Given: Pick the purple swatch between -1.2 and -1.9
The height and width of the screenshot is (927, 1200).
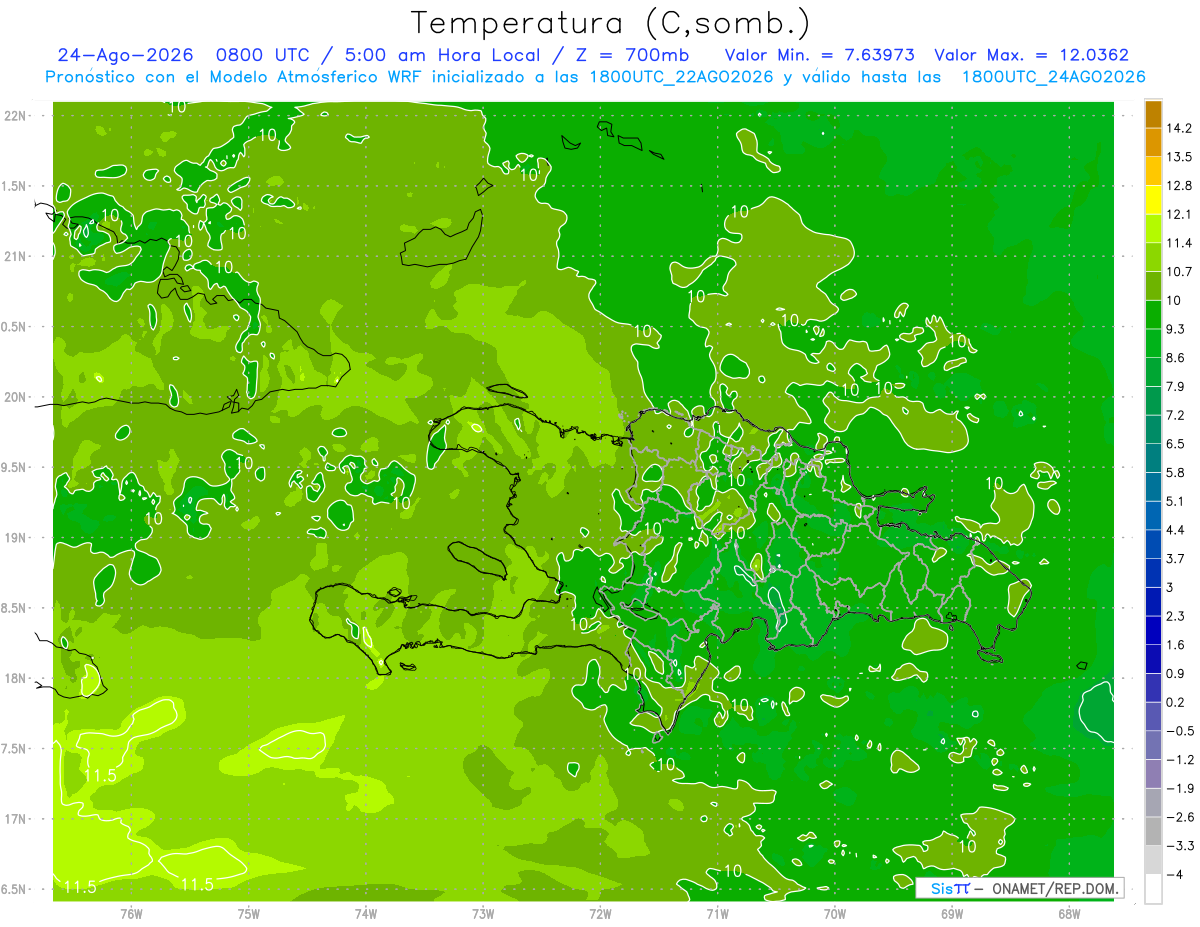Looking at the screenshot, I should pyautogui.click(x=1154, y=774).
